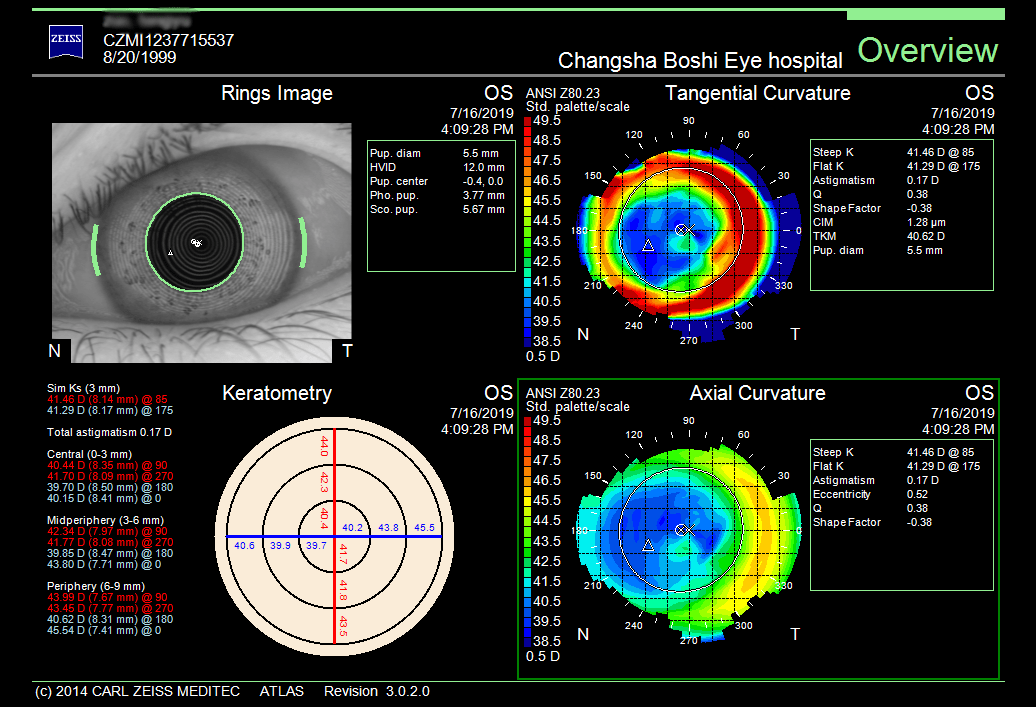Pick the 47.5 orange swatch in axial scale
The image size is (1036, 707).
527,461
